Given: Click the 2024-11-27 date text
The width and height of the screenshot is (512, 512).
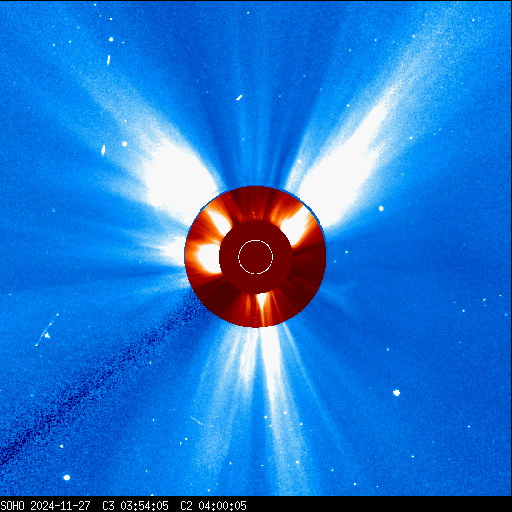Looking at the screenshot, I should point(60,506).
